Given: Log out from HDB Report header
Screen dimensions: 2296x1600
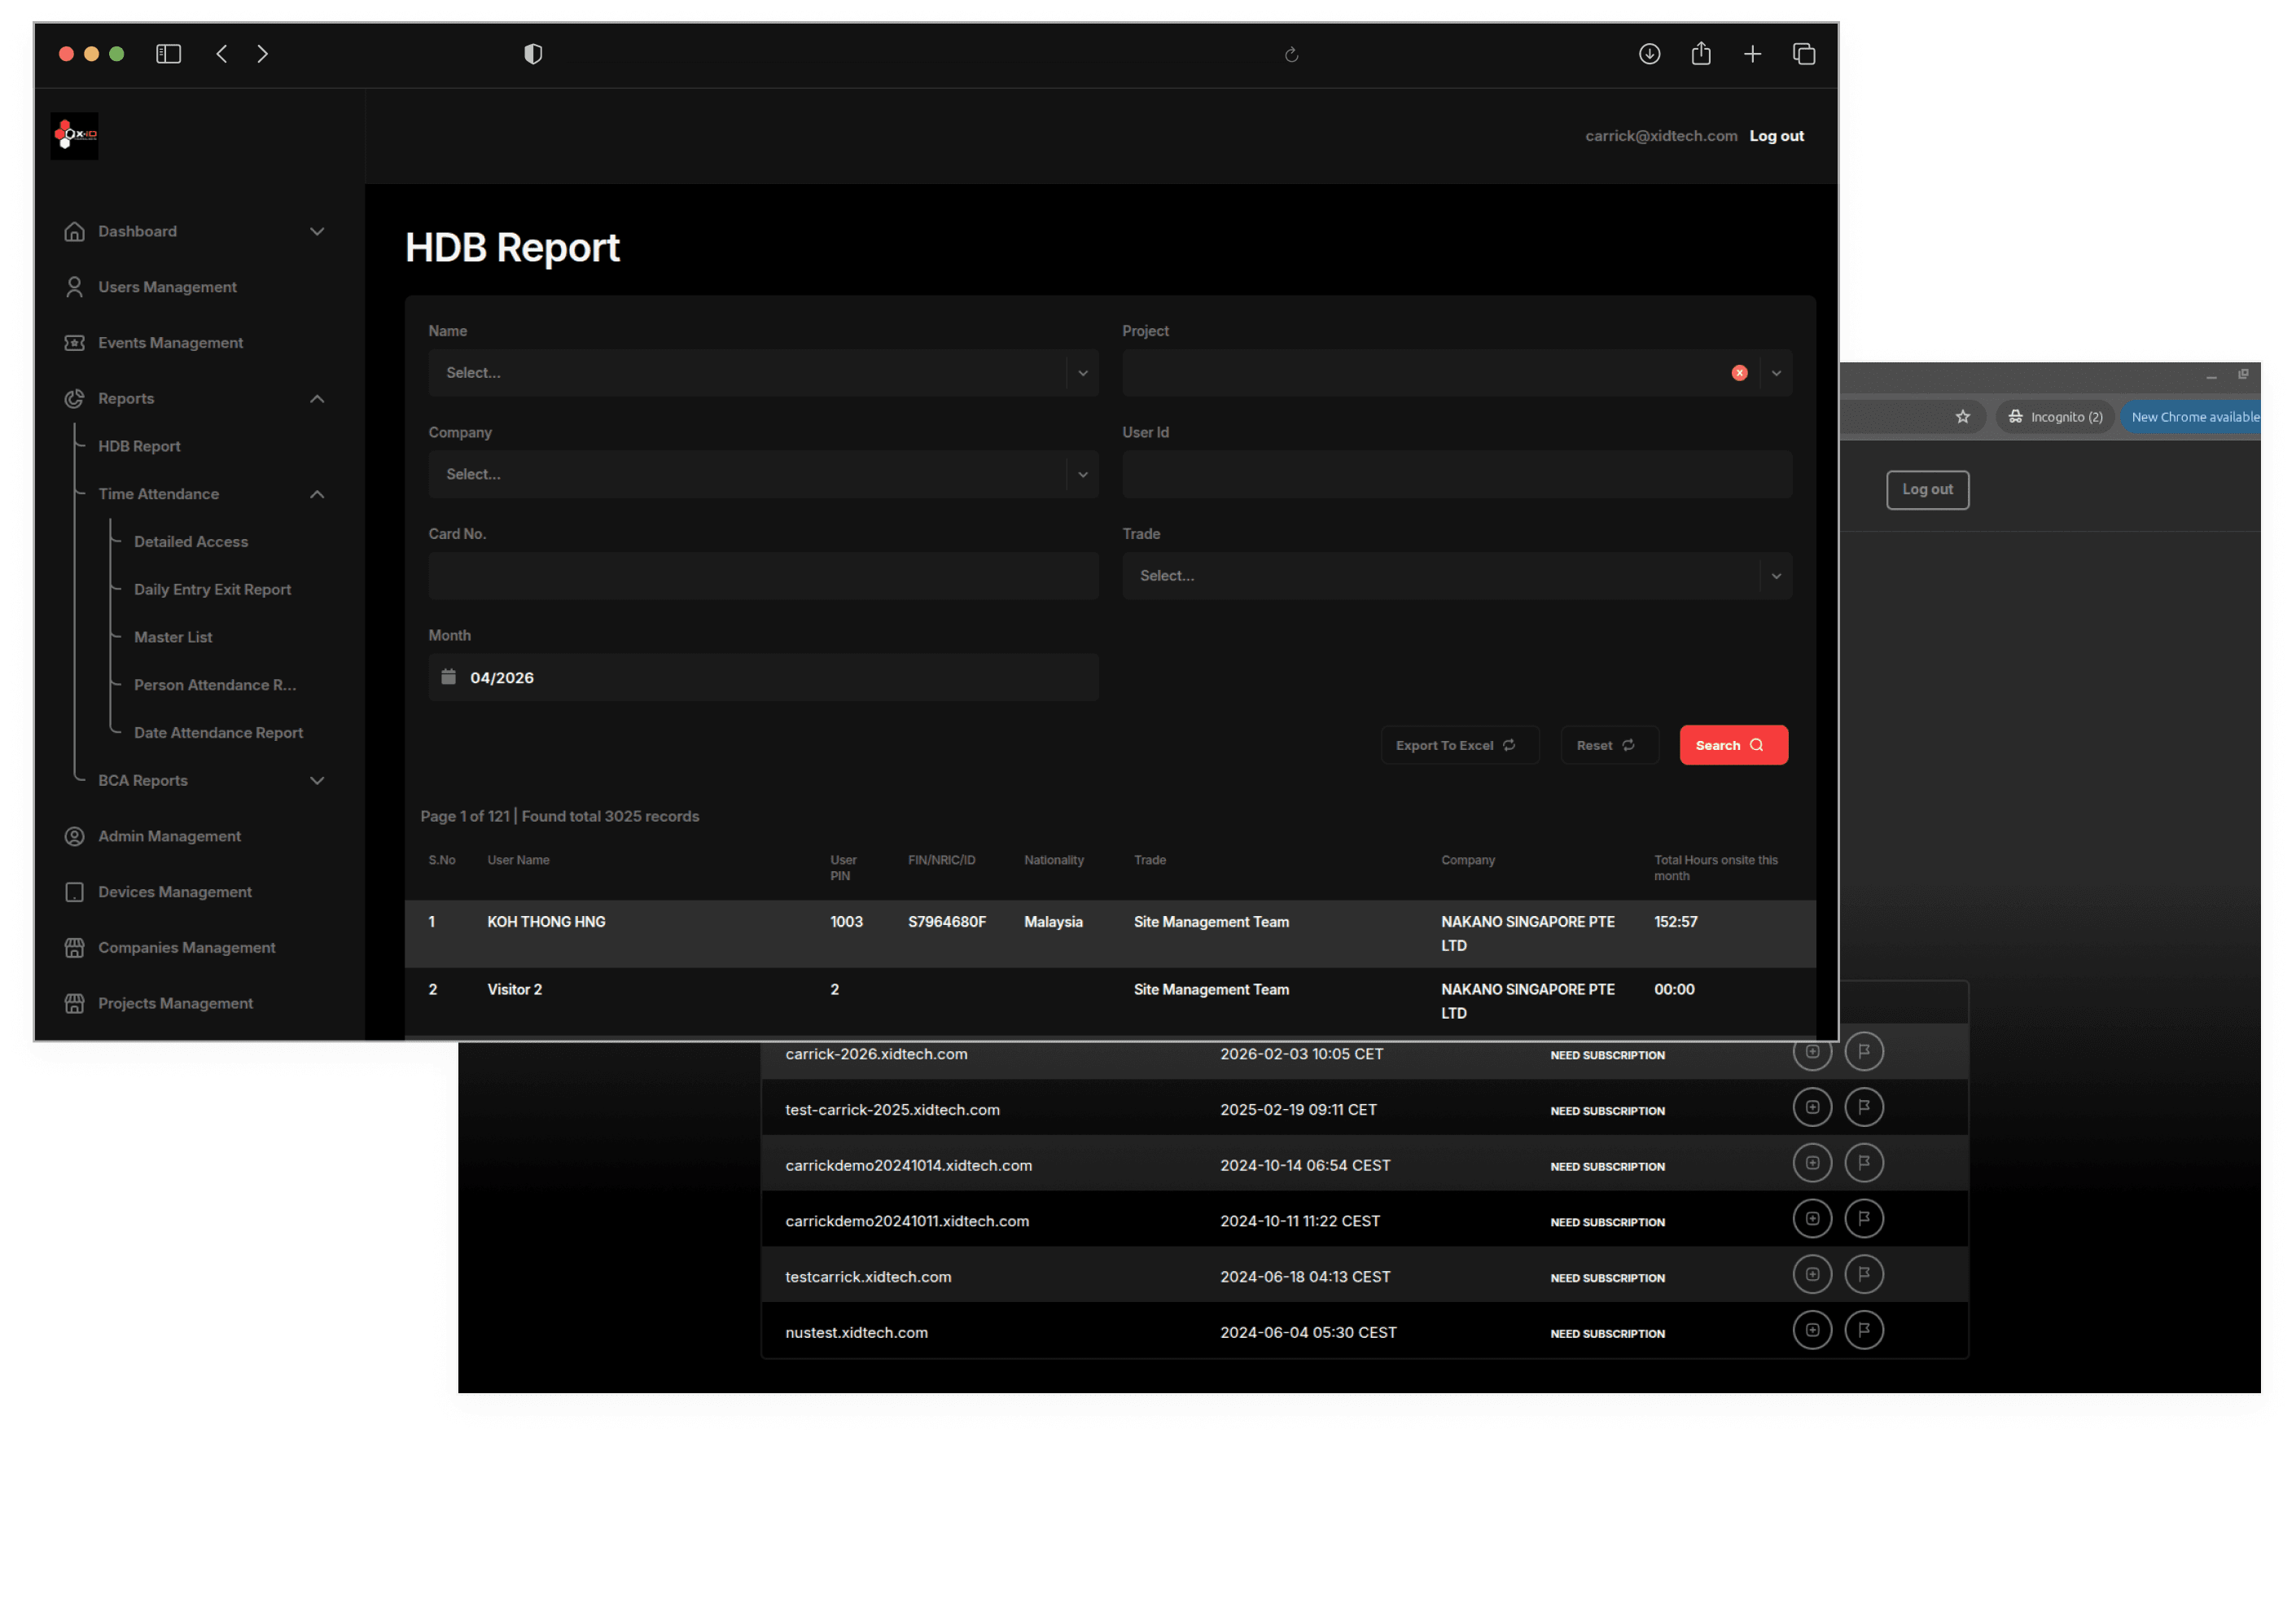Looking at the screenshot, I should pos(1776,136).
